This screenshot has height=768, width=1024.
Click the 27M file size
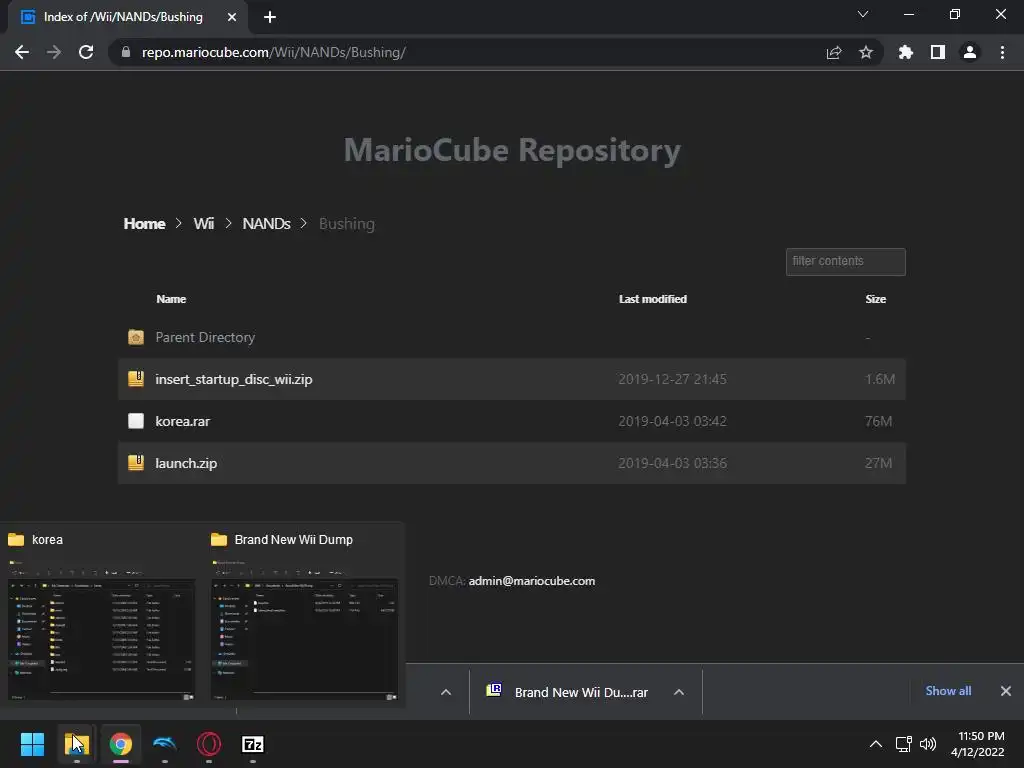point(878,463)
